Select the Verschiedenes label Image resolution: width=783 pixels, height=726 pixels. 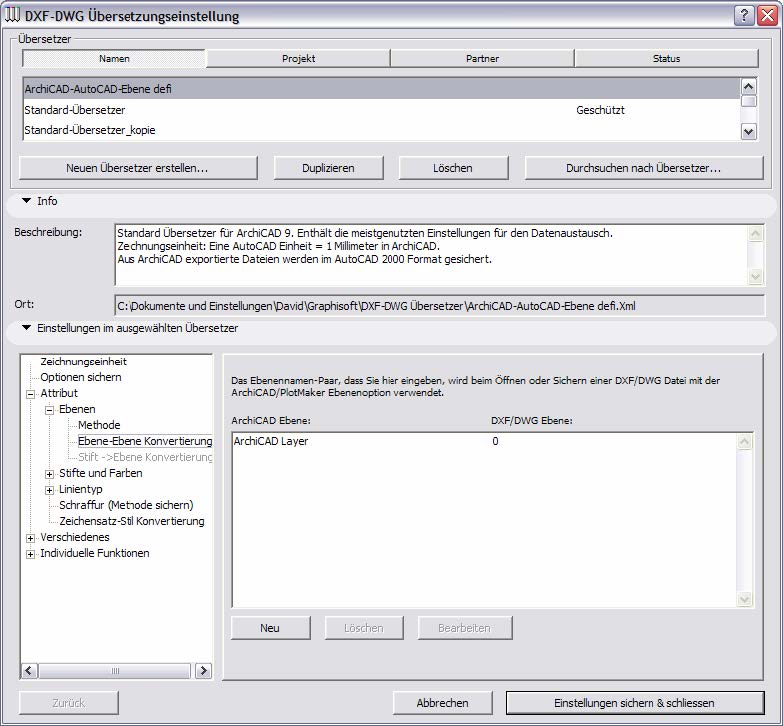74,537
